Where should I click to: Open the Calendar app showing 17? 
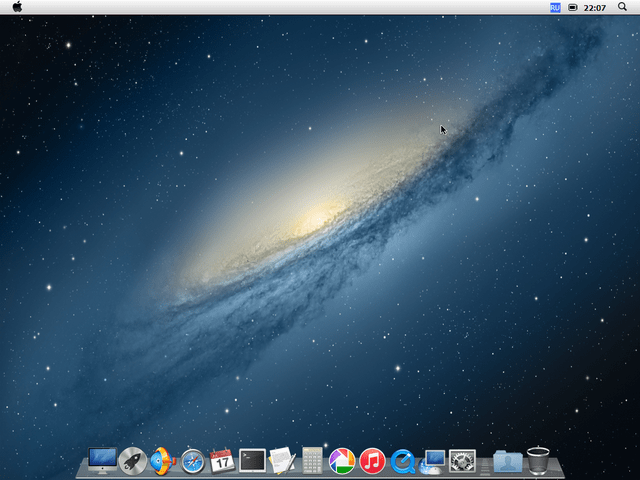[222, 460]
